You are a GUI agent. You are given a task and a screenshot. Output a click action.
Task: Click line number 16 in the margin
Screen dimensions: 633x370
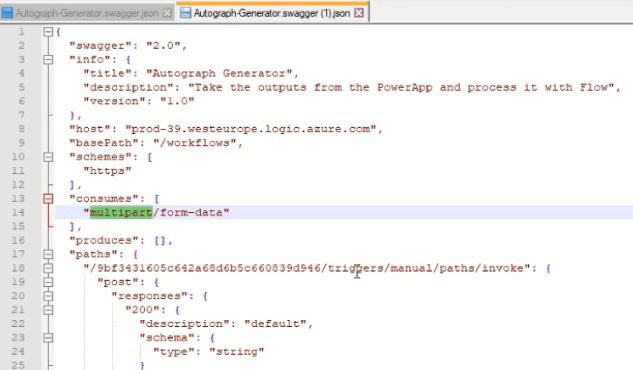(x=18, y=240)
